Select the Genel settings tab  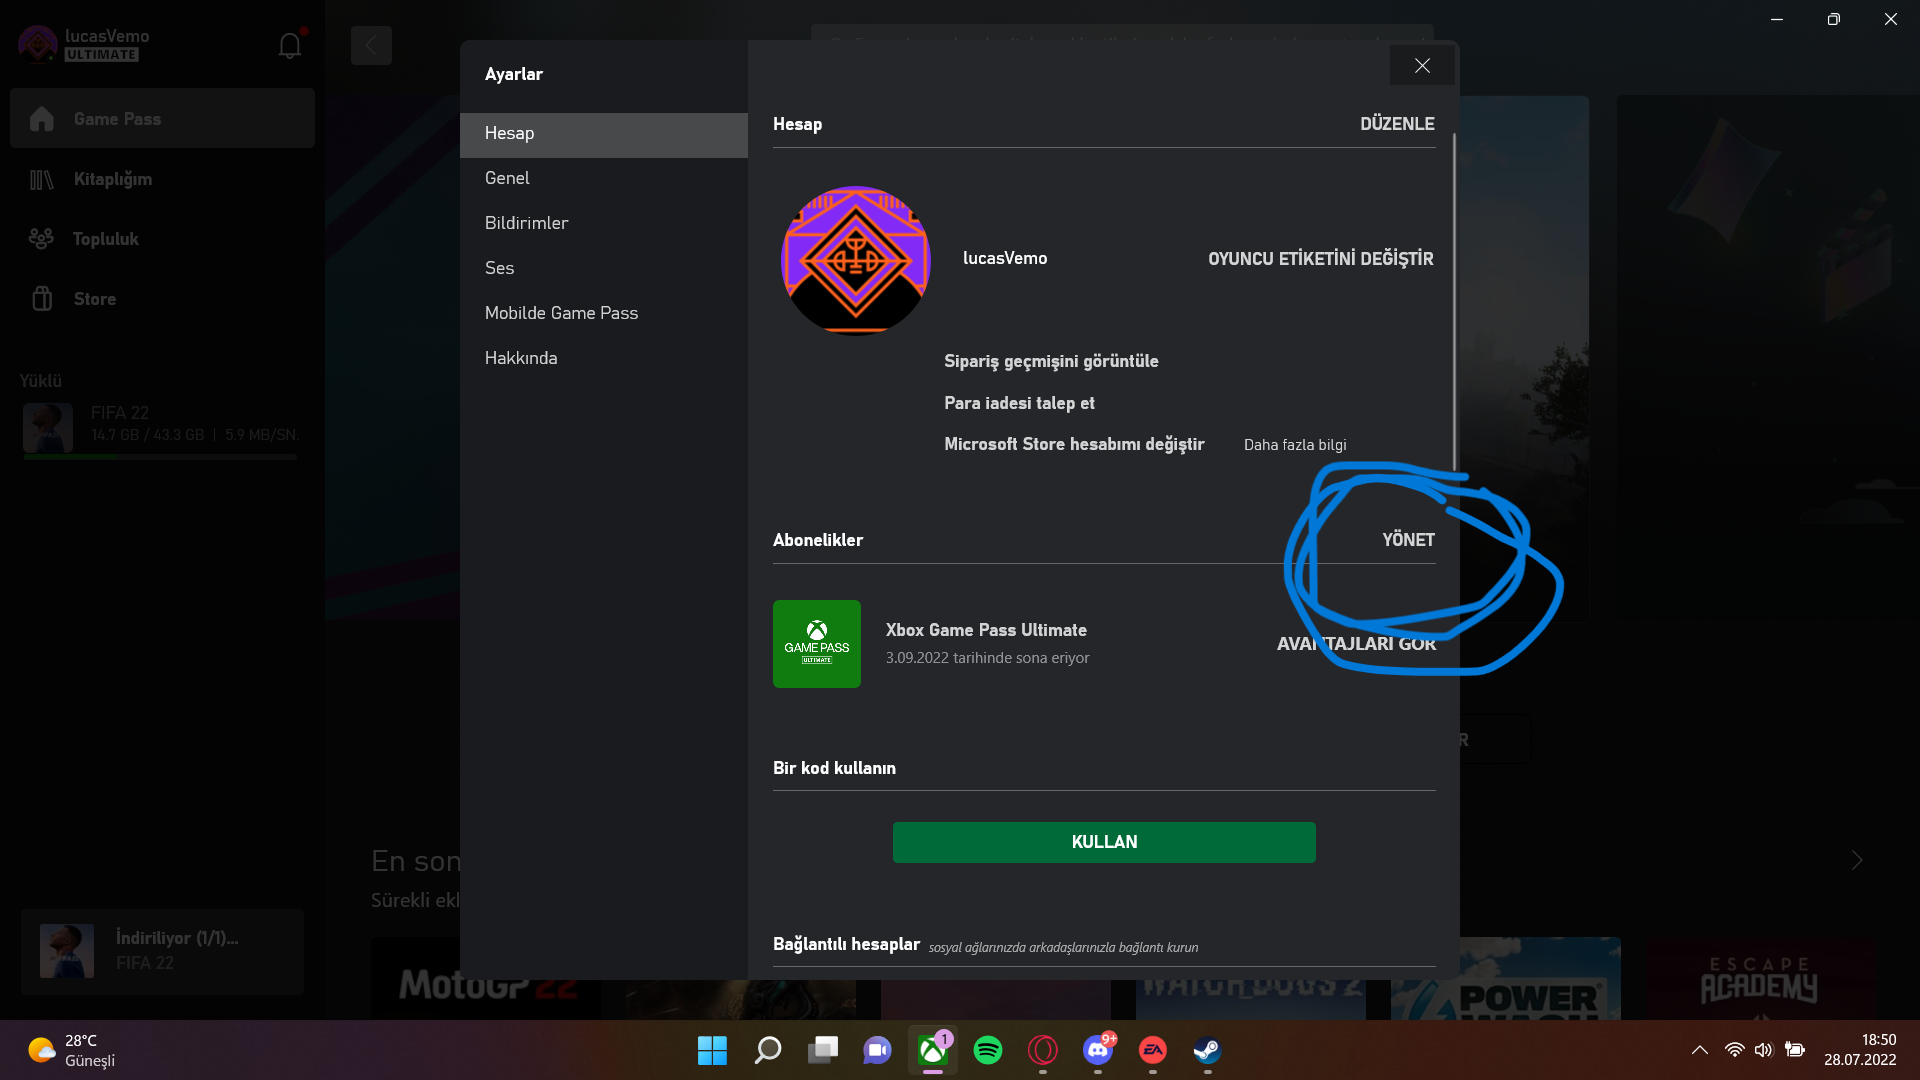point(507,178)
